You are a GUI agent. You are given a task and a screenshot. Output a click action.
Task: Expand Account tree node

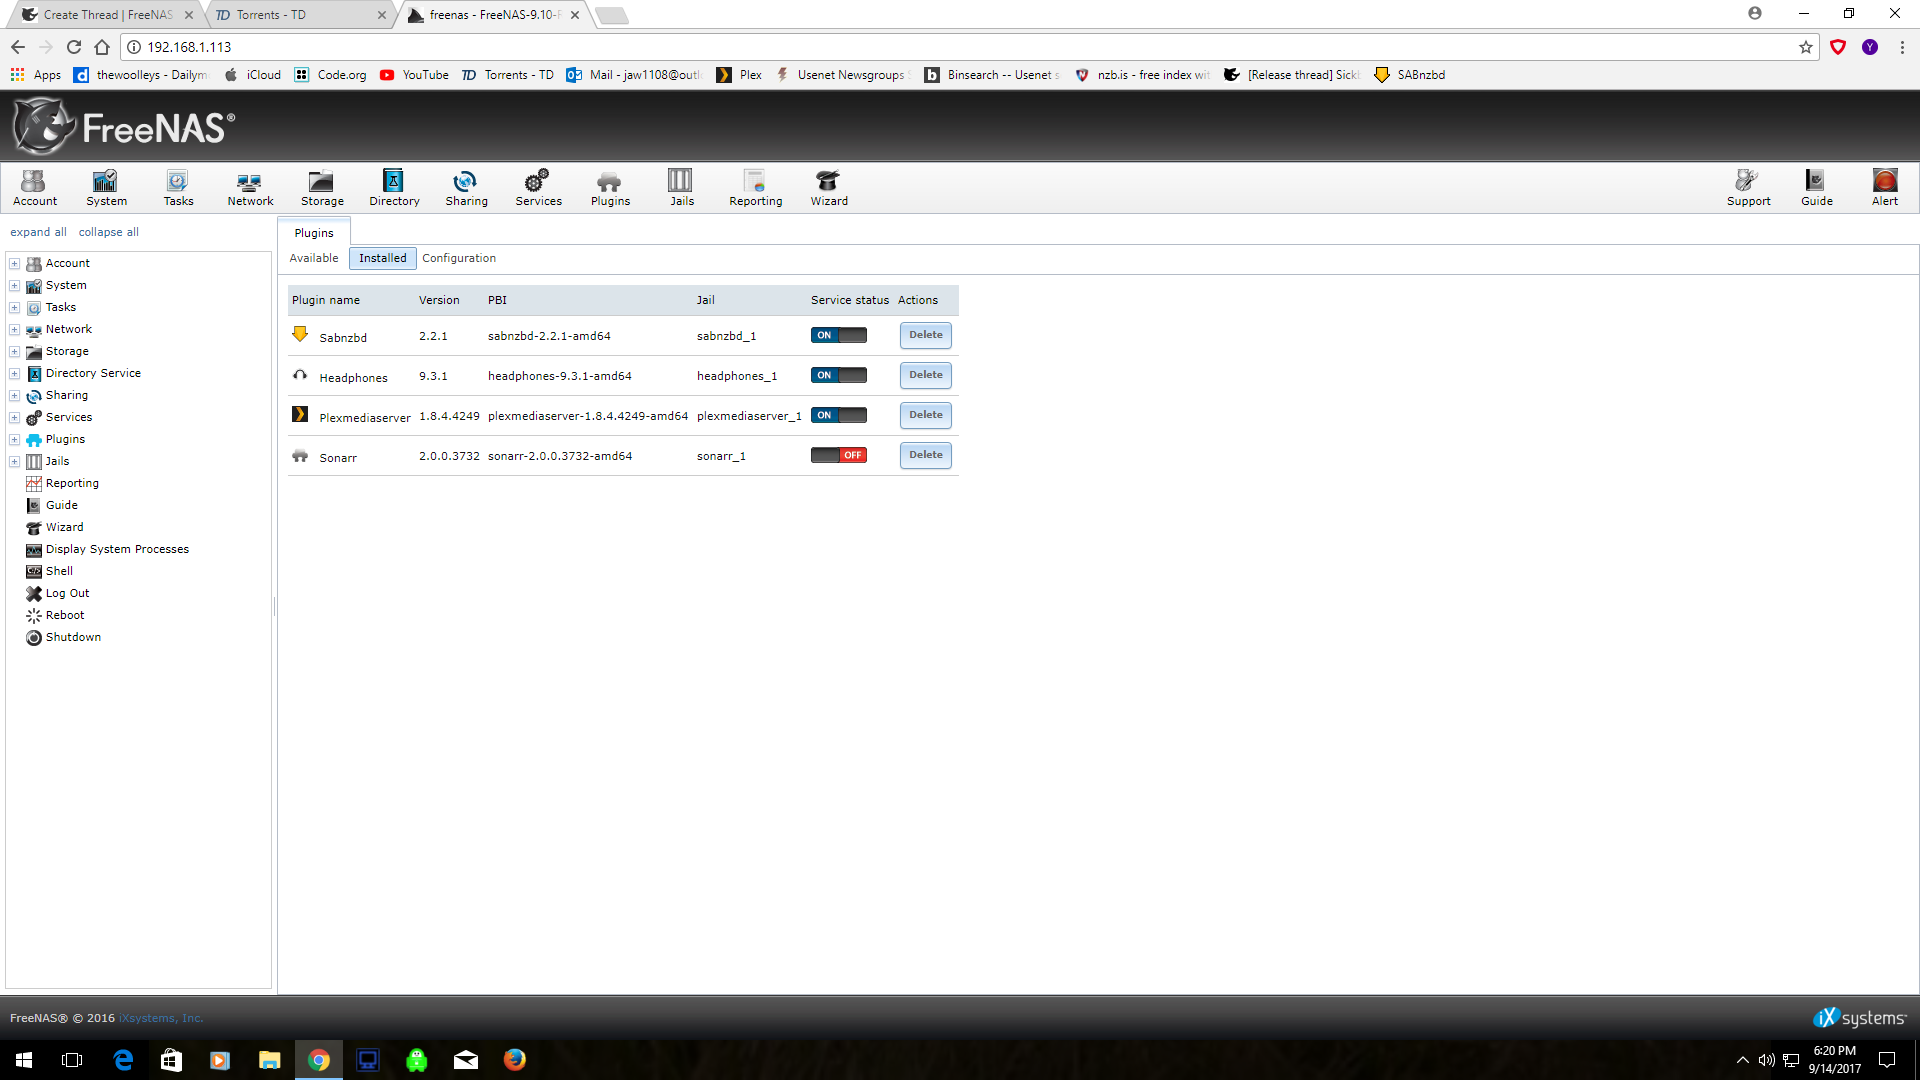click(15, 264)
